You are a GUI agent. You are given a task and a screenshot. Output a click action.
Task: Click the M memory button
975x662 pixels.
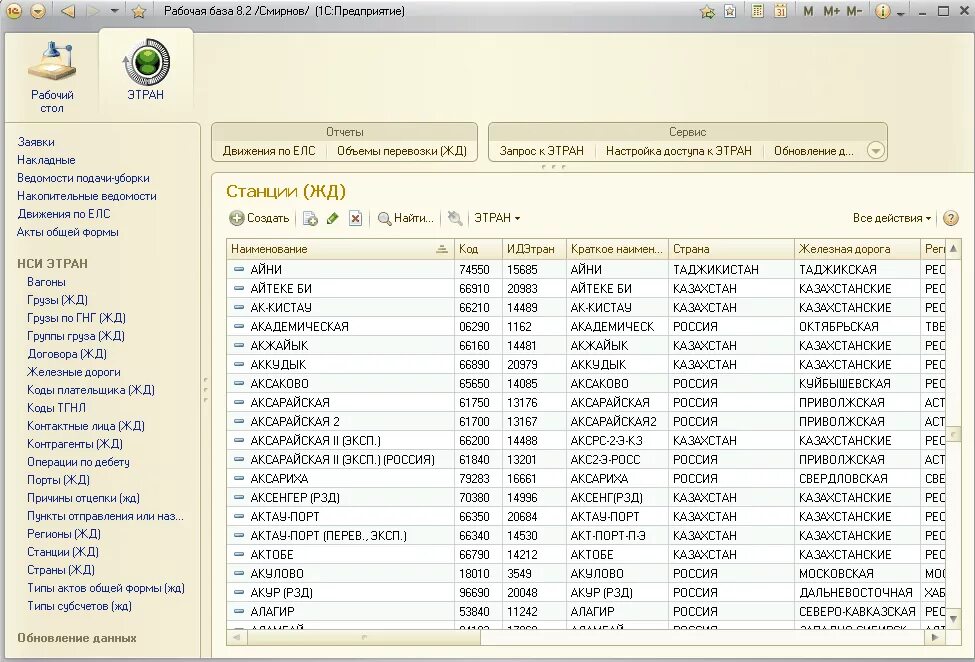pos(808,11)
